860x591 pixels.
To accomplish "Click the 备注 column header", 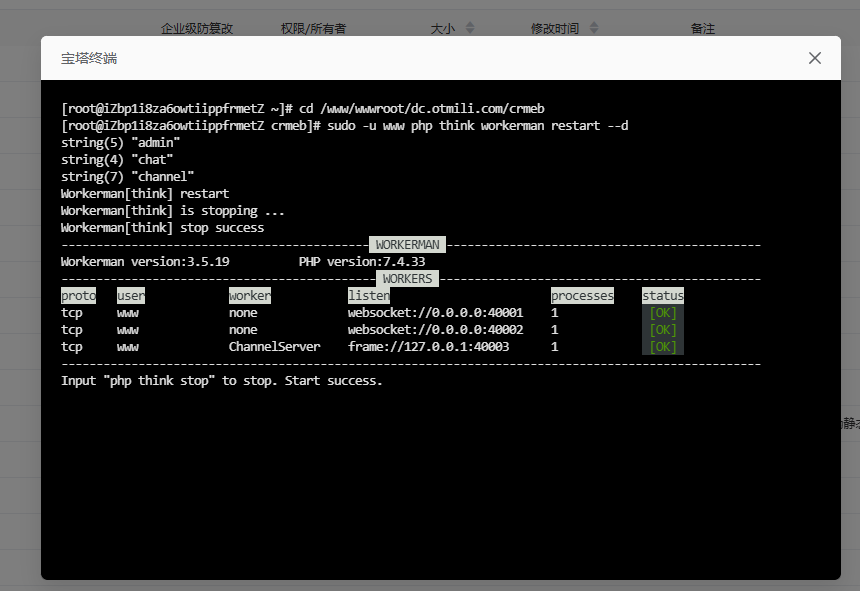I will pyautogui.click(x=702, y=29).
